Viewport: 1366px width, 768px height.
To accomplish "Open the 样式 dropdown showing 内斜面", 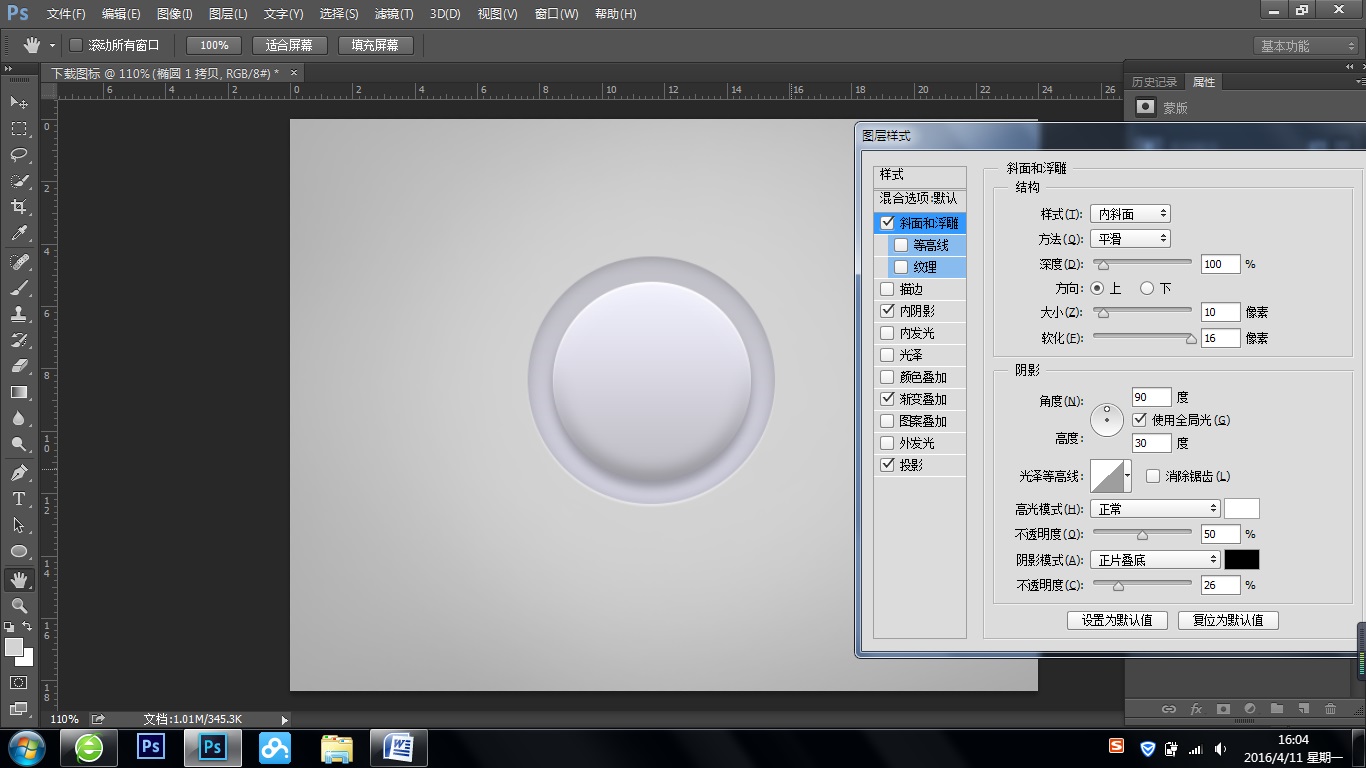I will [1130, 214].
